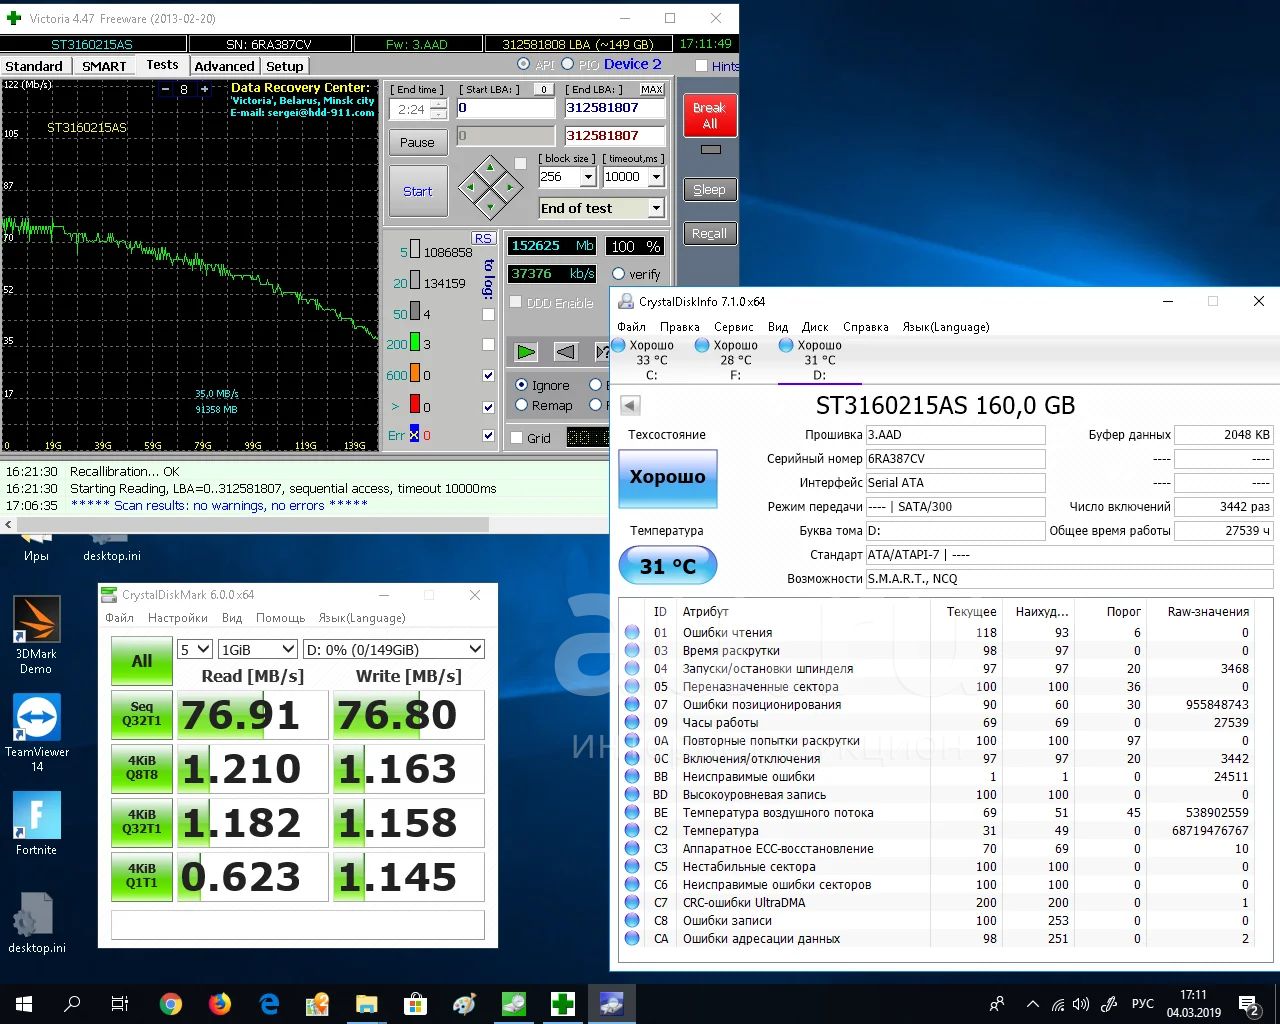The width and height of the screenshot is (1280, 1024).
Task: Open Fortnite desktop shortcut
Action: [x=36, y=824]
